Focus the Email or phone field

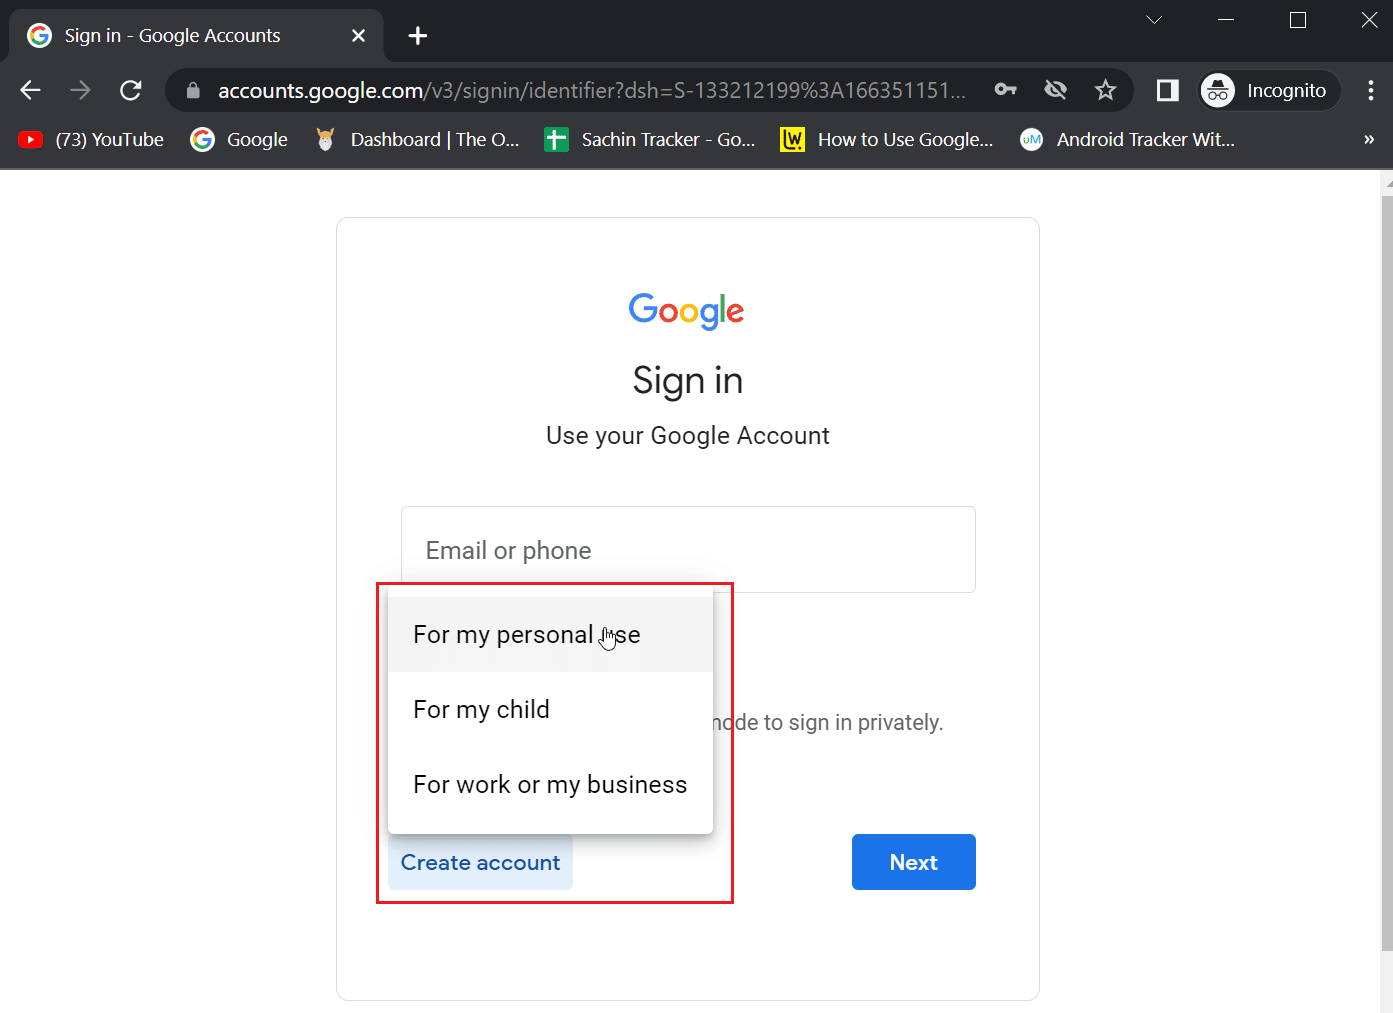point(688,549)
